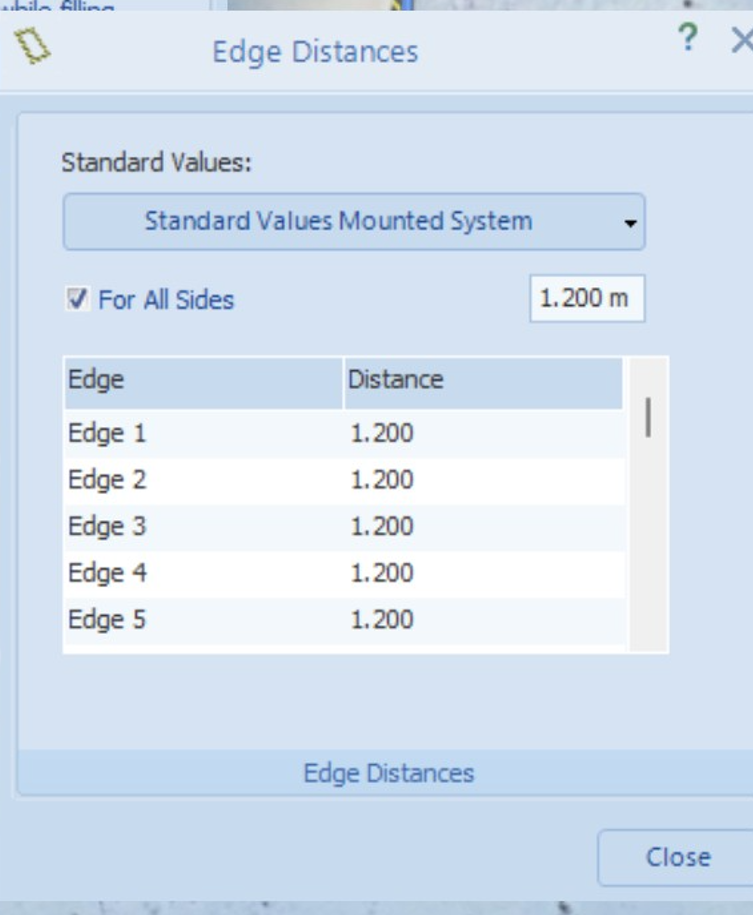The height and width of the screenshot is (915, 753).
Task: Select the Edge 1 row label
Action: click(107, 434)
